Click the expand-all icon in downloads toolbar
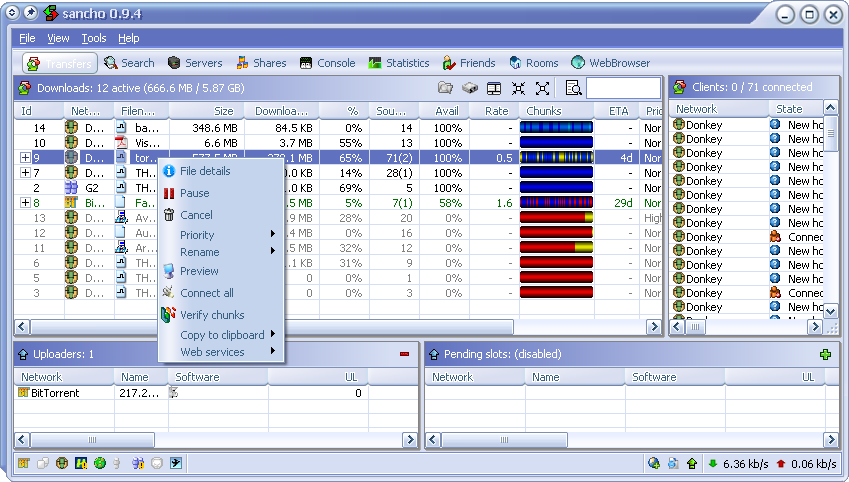Screen dimensions: 849x482 543,88
